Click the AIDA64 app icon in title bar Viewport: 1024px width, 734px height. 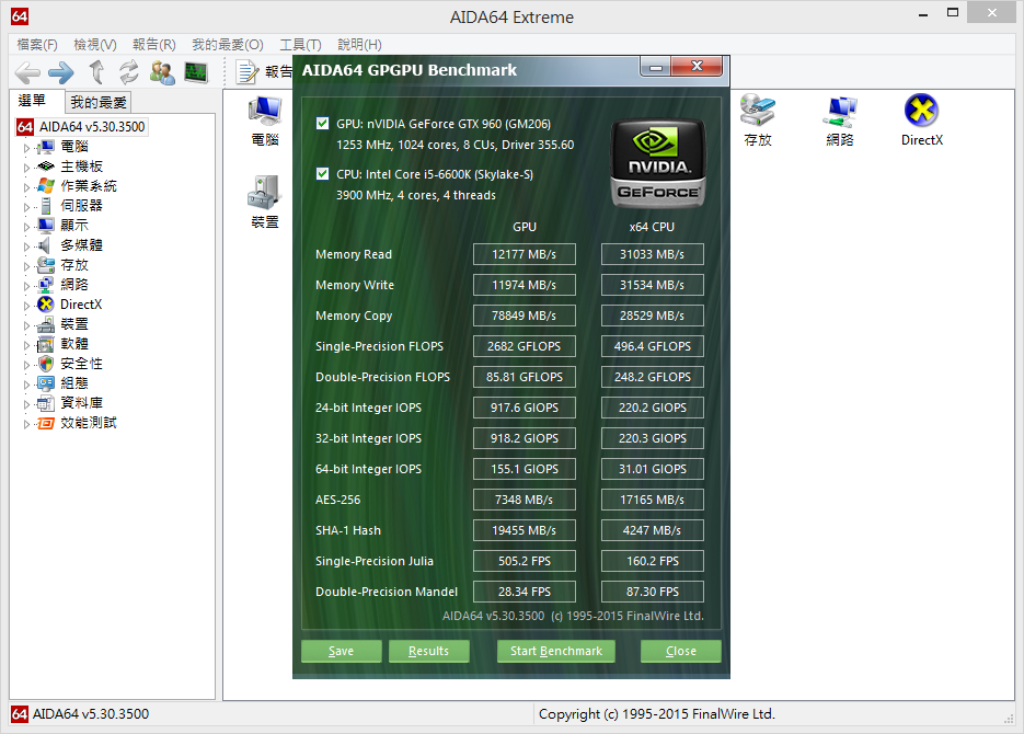pyautogui.click(x=20, y=16)
